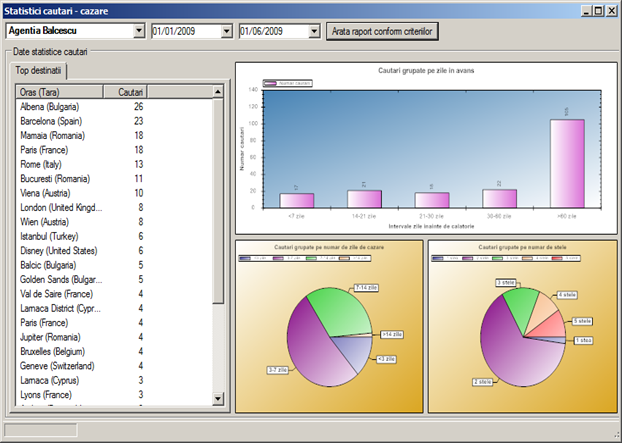Expand the 01/06/2009 end date picker
Screen dimensions: 622x443
[x=314, y=31]
